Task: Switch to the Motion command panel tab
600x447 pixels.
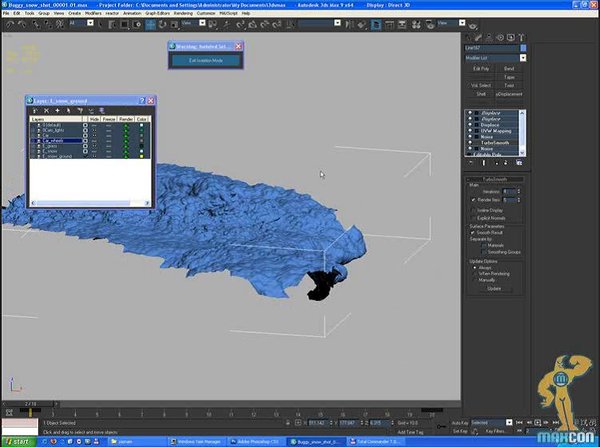Action: click(x=500, y=37)
